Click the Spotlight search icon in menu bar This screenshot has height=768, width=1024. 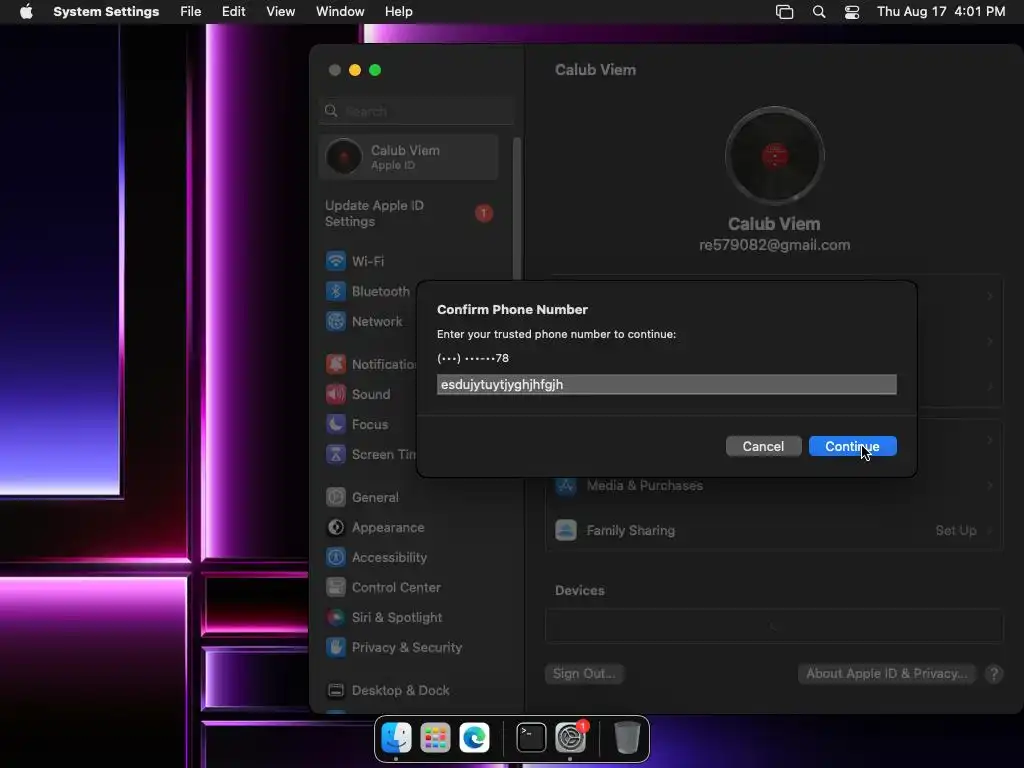point(818,12)
